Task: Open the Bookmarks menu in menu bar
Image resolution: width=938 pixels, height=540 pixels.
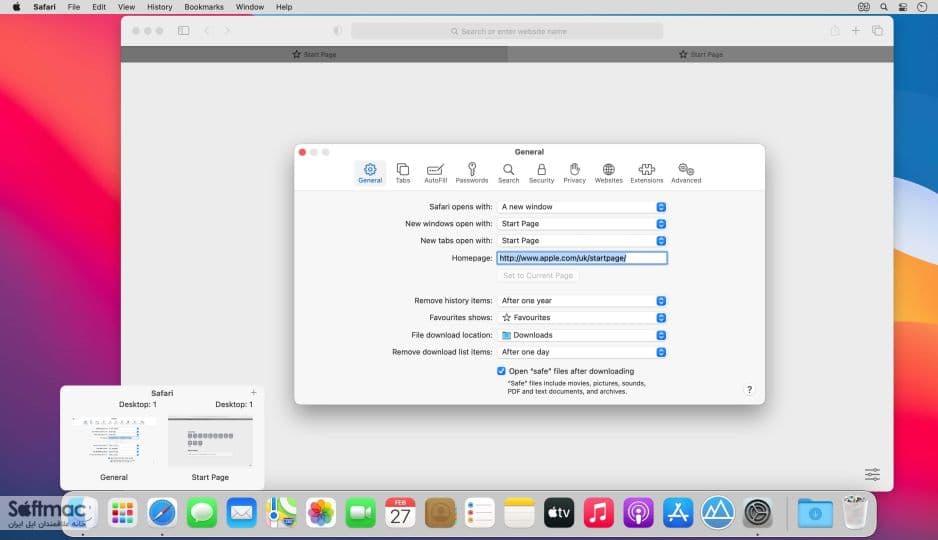Action: pos(203,7)
